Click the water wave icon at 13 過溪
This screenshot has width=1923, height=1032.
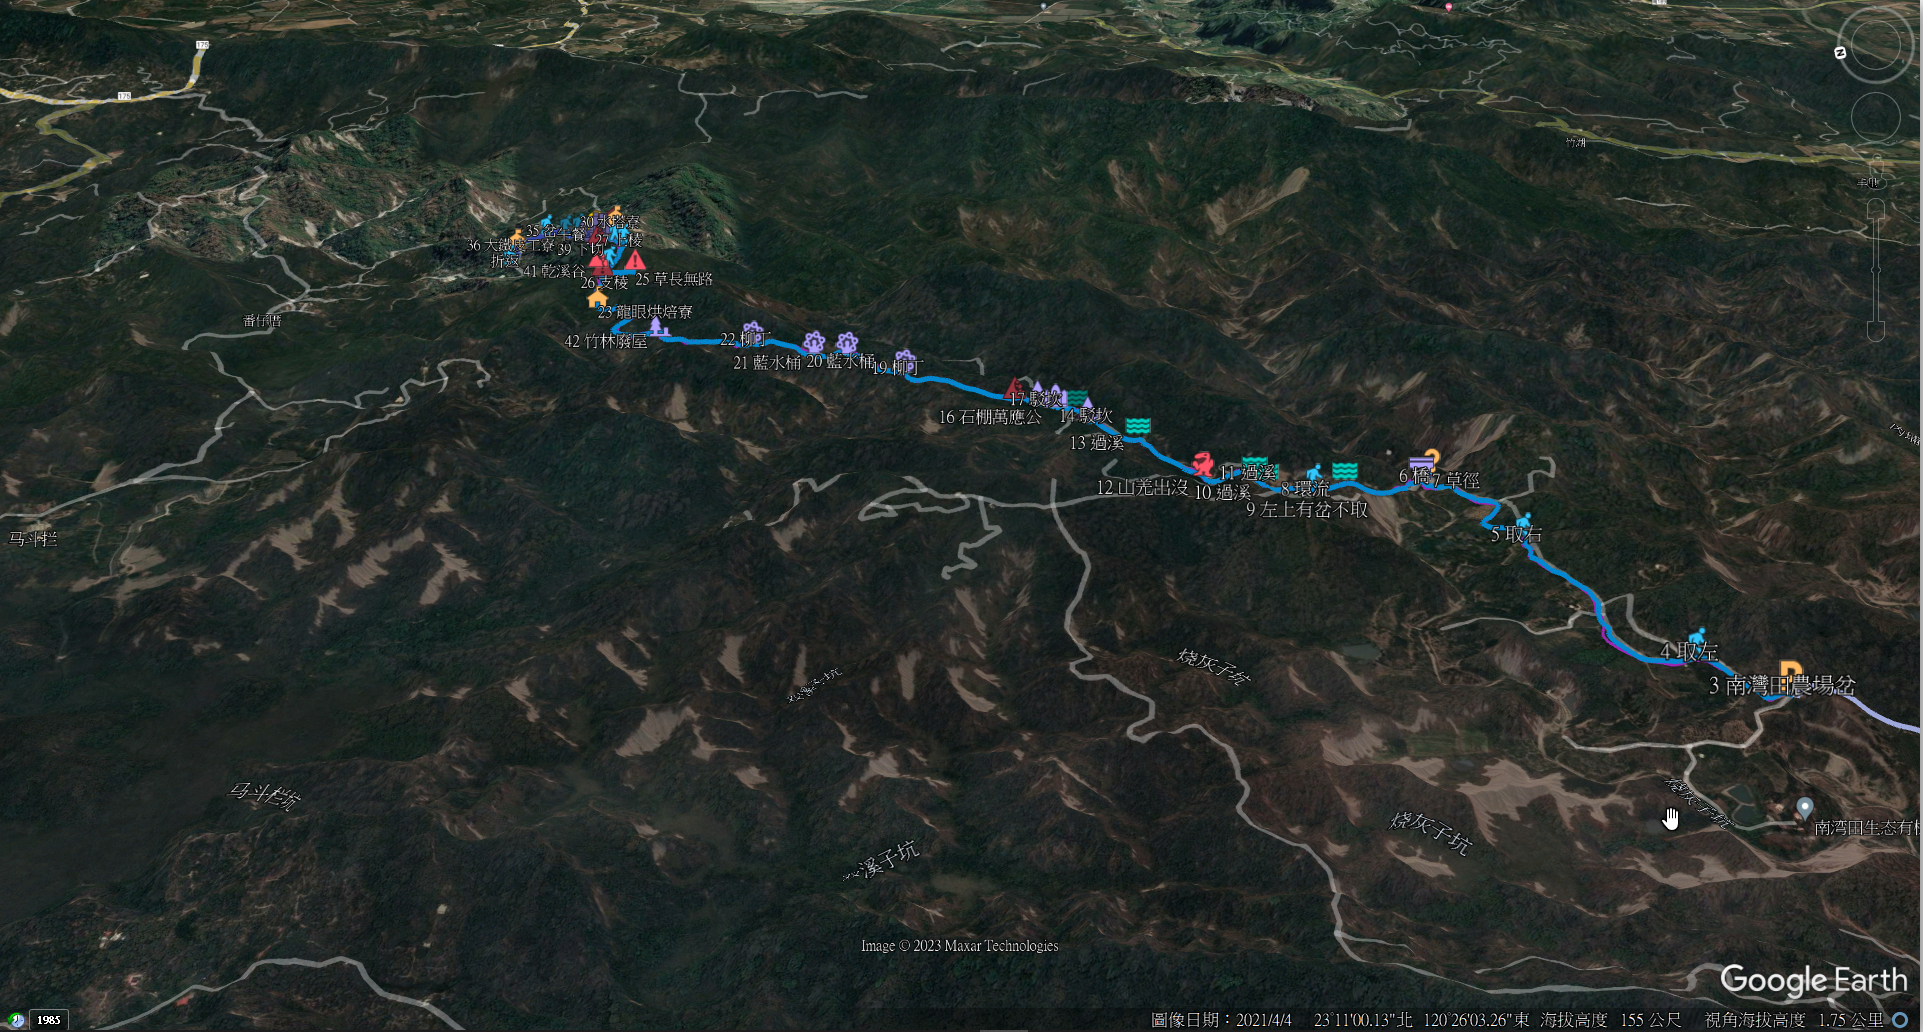point(1137,427)
